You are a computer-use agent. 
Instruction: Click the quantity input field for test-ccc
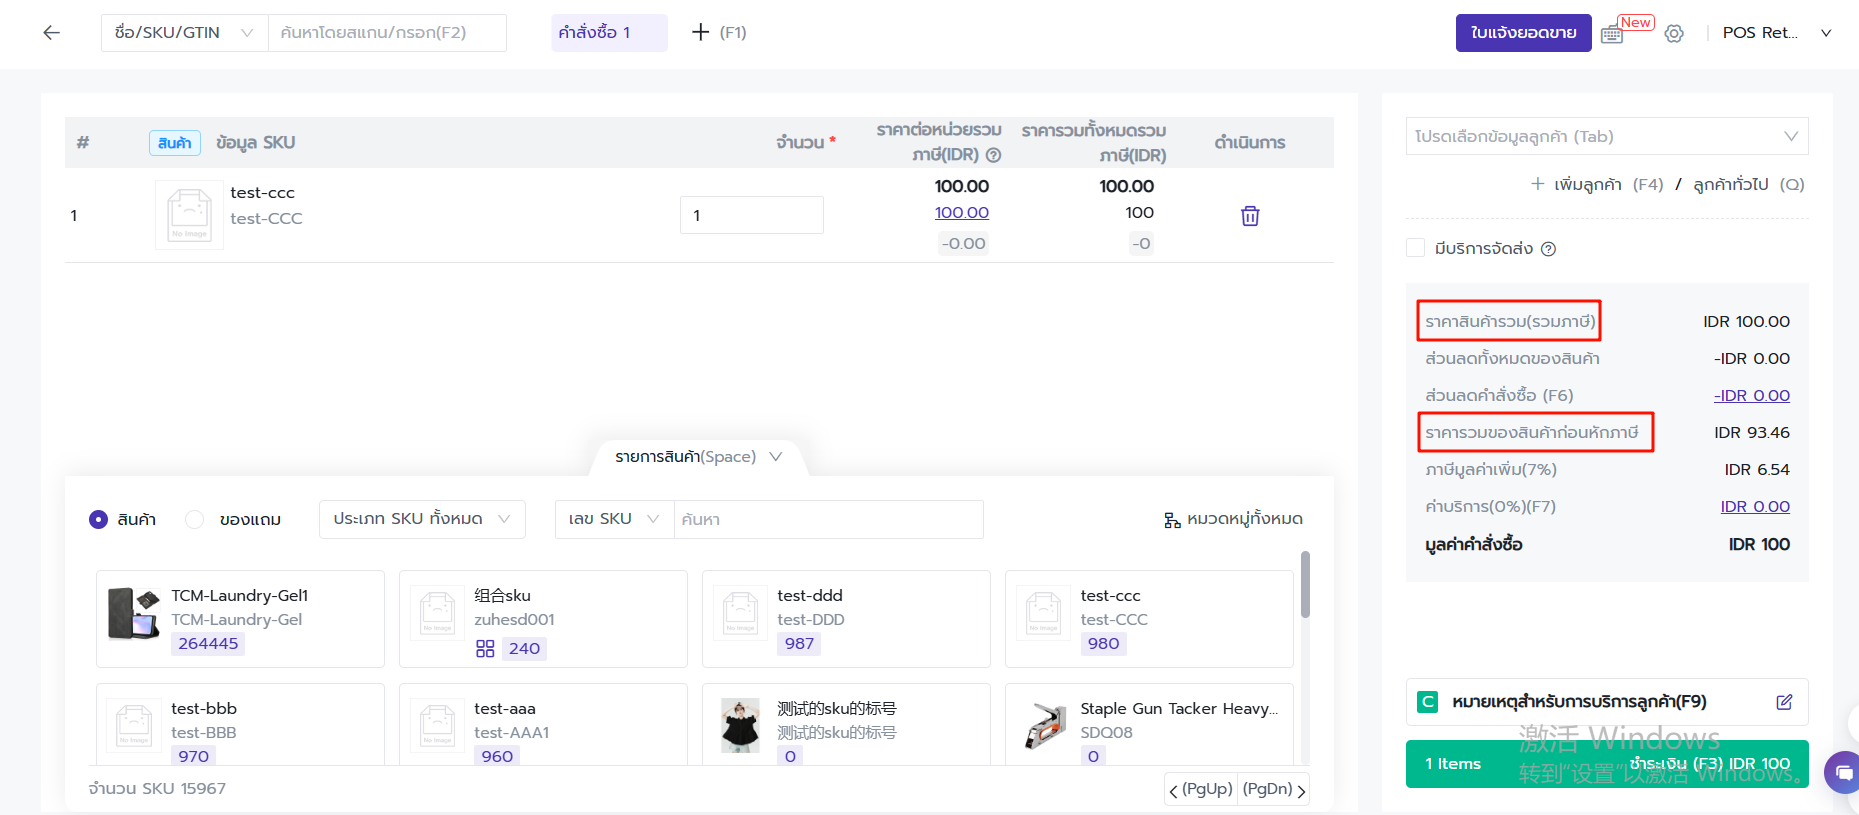751,215
